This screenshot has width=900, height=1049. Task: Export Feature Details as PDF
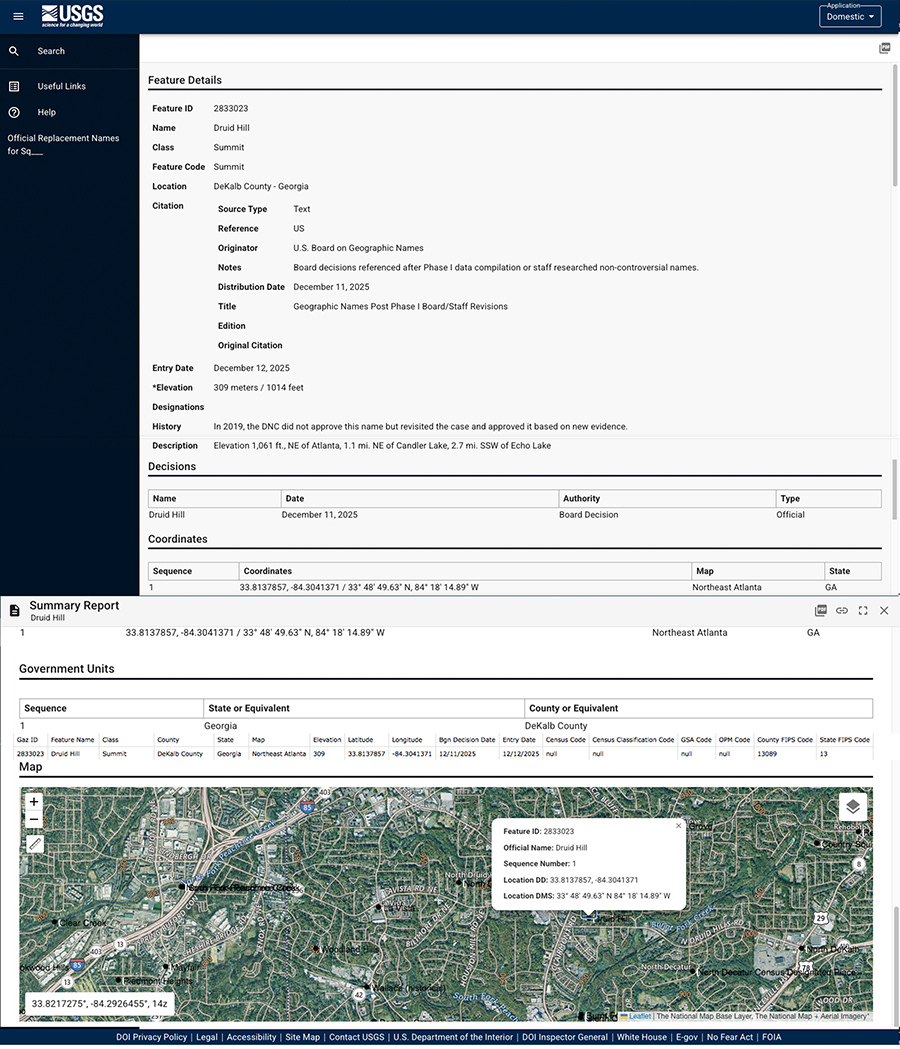884,48
